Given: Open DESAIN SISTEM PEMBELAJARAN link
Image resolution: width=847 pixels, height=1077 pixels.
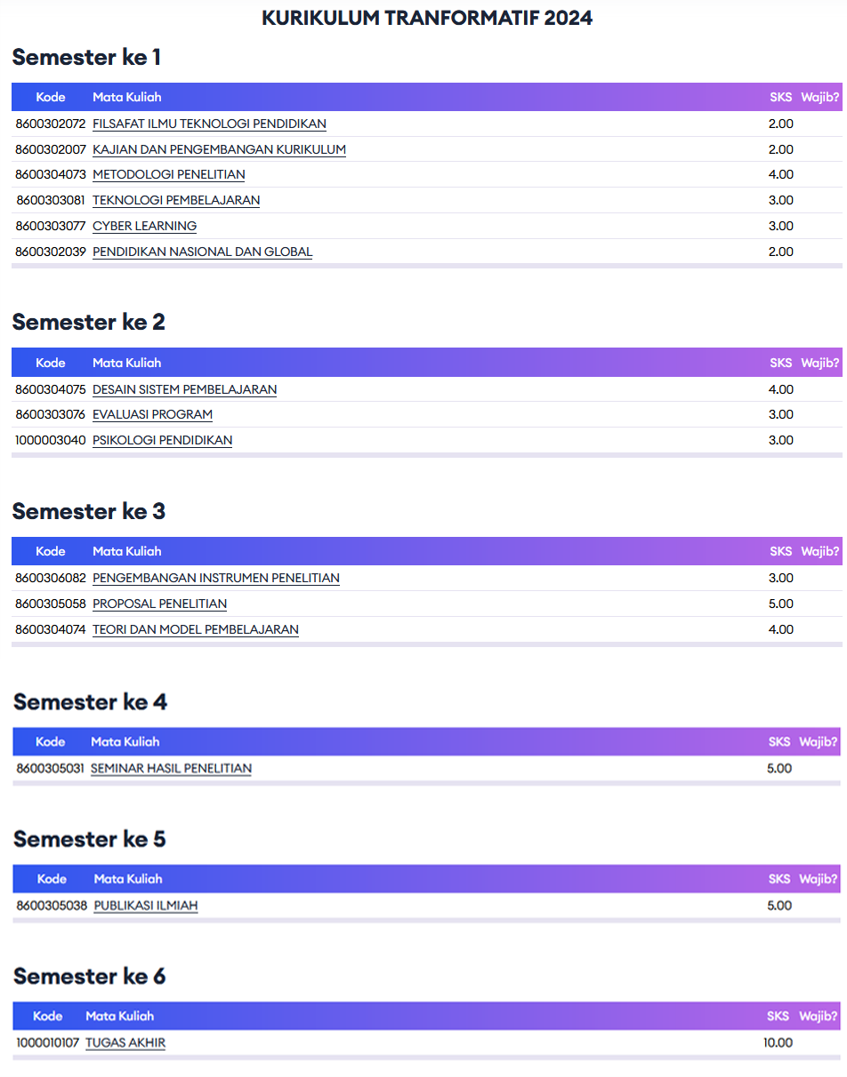Looking at the screenshot, I should click(x=185, y=390).
